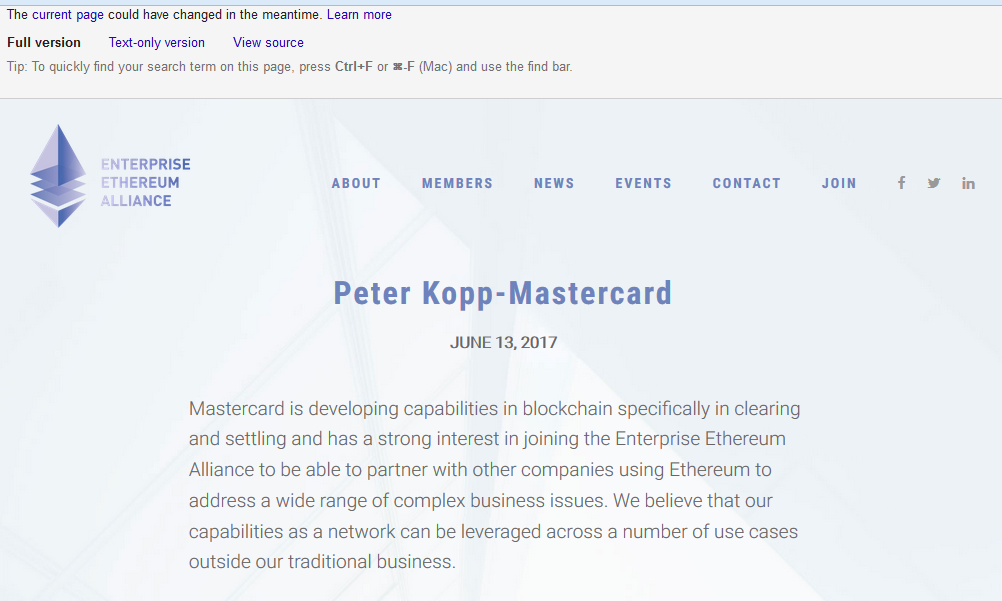Open the LinkedIn icon

[x=968, y=183]
